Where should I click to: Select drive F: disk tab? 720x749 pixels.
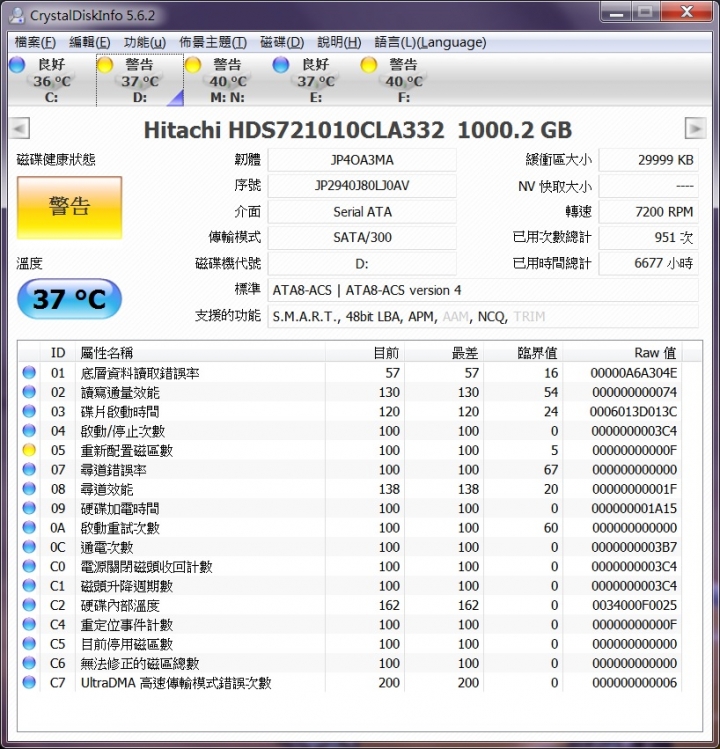click(404, 80)
